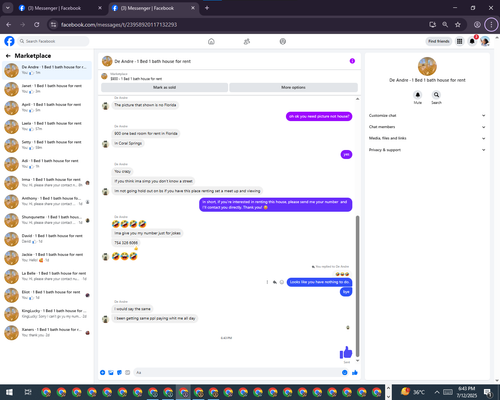Open emoji picker in message field
This screenshot has width=500, height=400.
click(345, 372)
